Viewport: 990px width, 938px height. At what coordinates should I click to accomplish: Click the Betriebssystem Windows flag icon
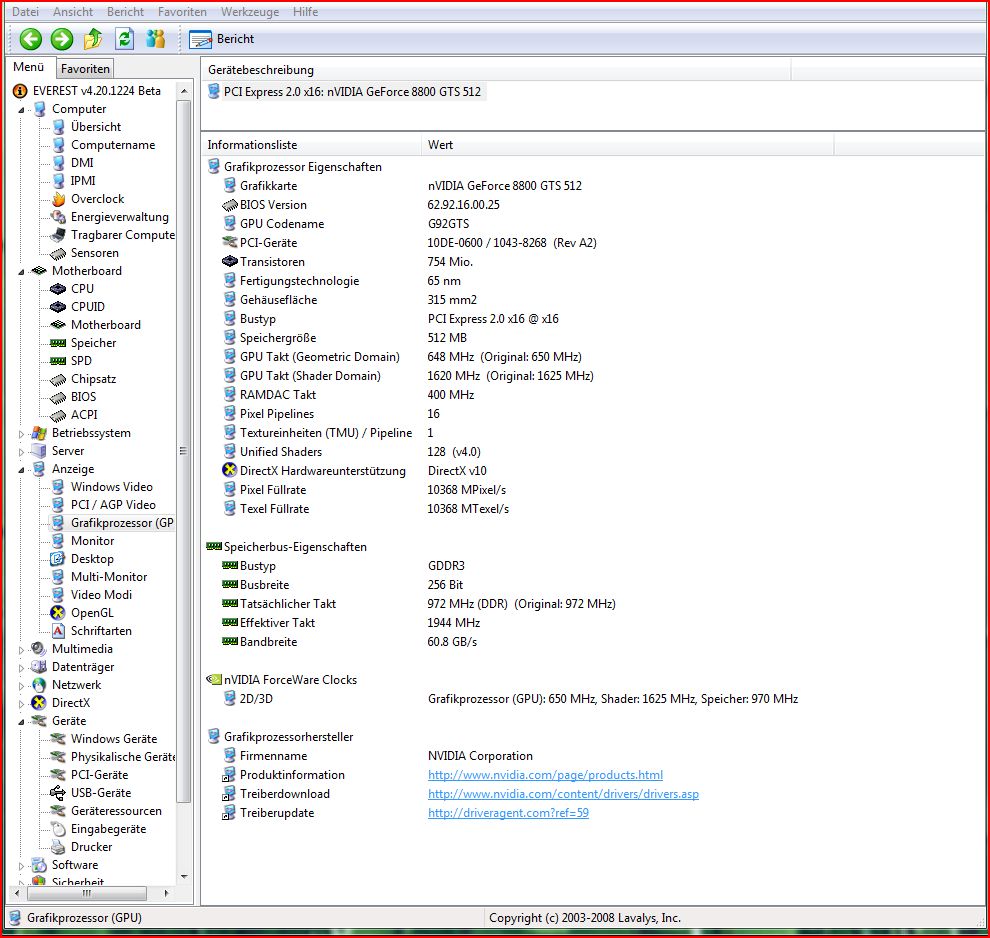tap(39, 433)
